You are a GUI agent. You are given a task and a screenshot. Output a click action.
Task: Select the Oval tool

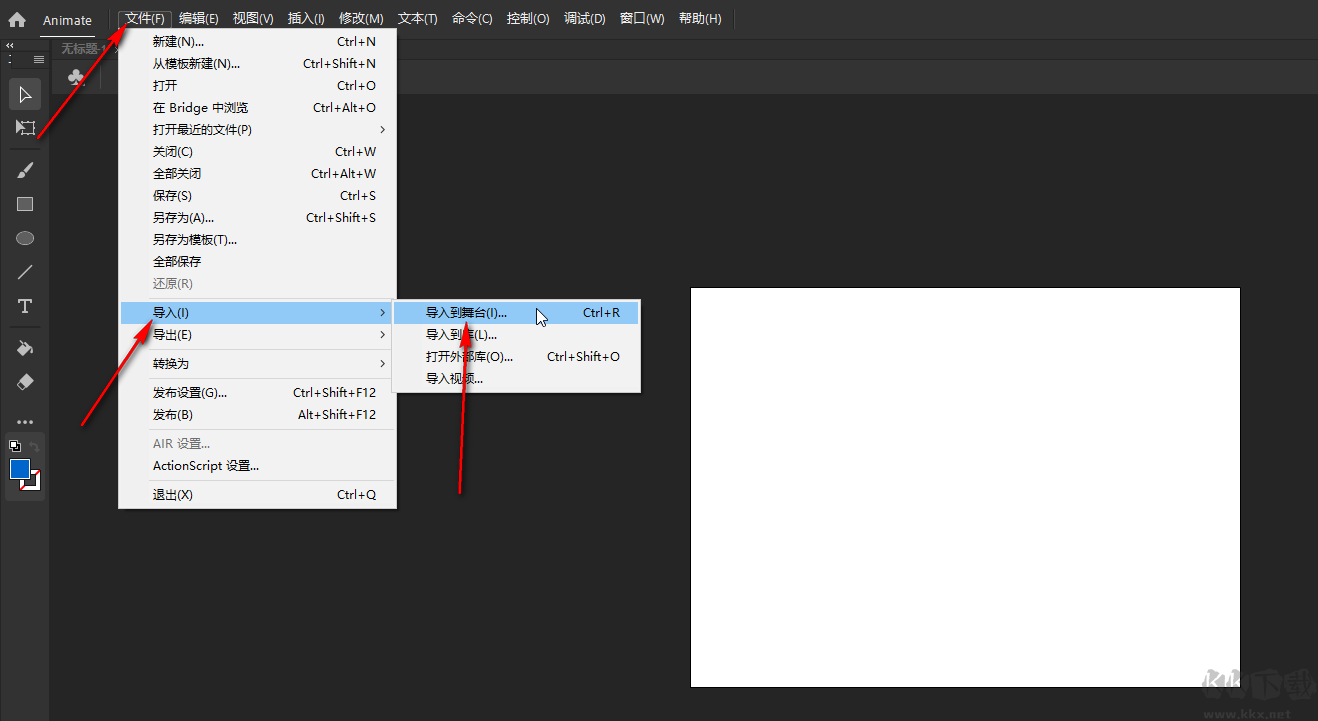pyautogui.click(x=25, y=238)
